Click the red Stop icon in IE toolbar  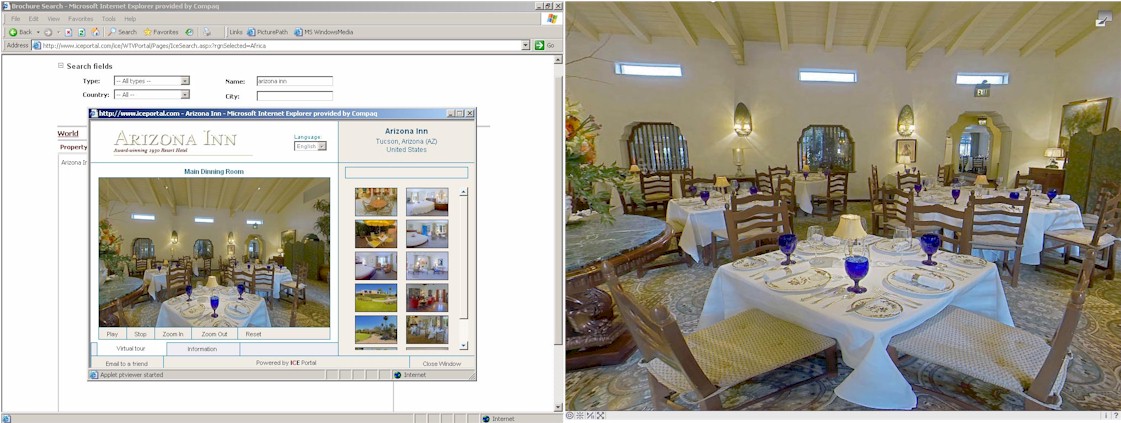[68, 32]
